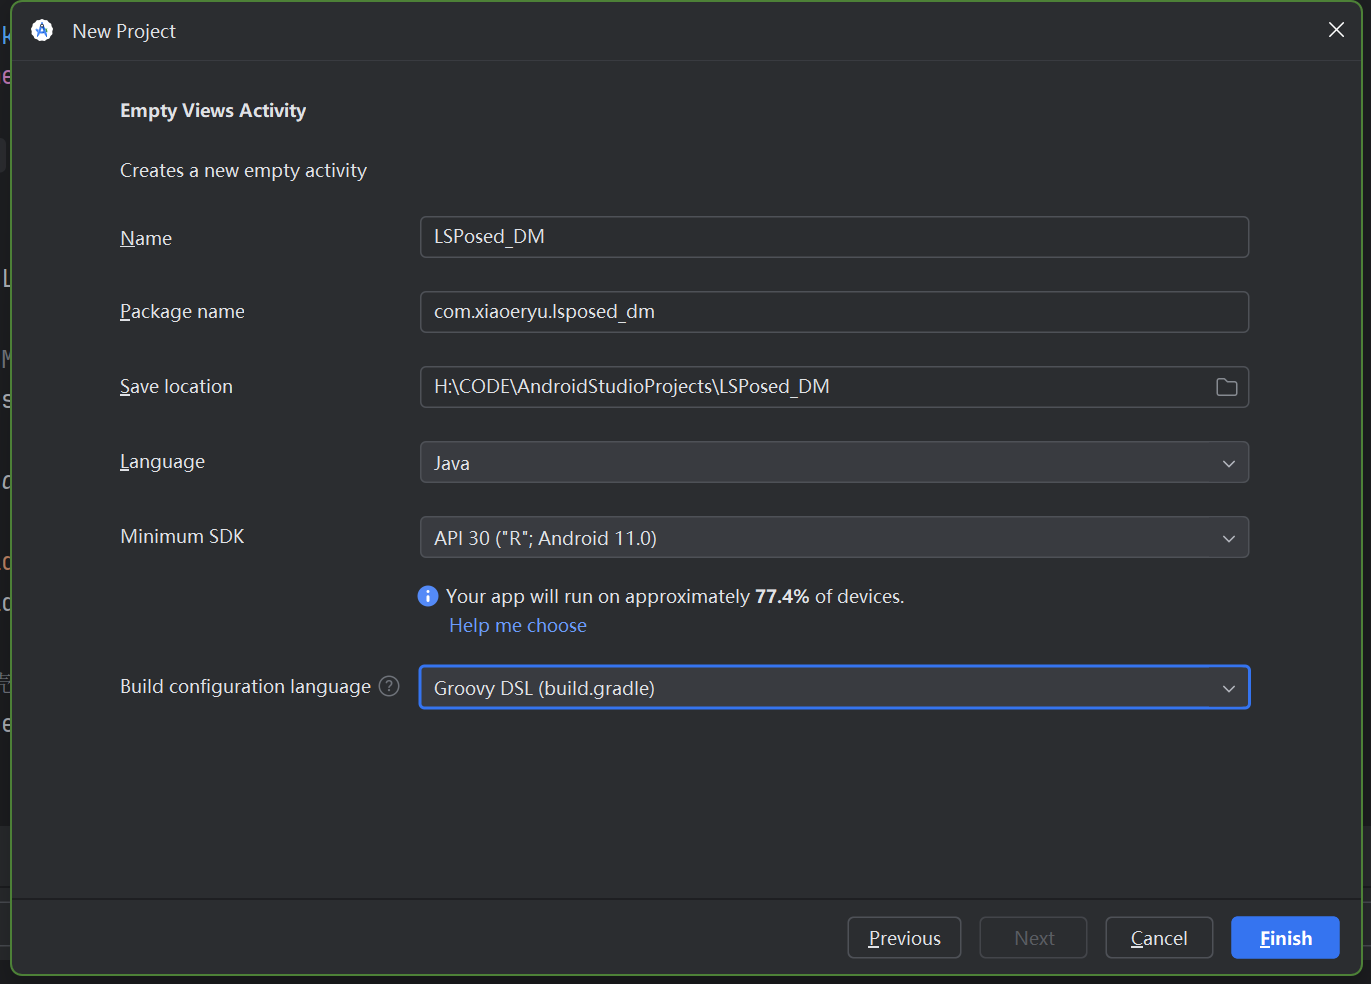Click the greyed-out Next button

tap(1033, 938)
